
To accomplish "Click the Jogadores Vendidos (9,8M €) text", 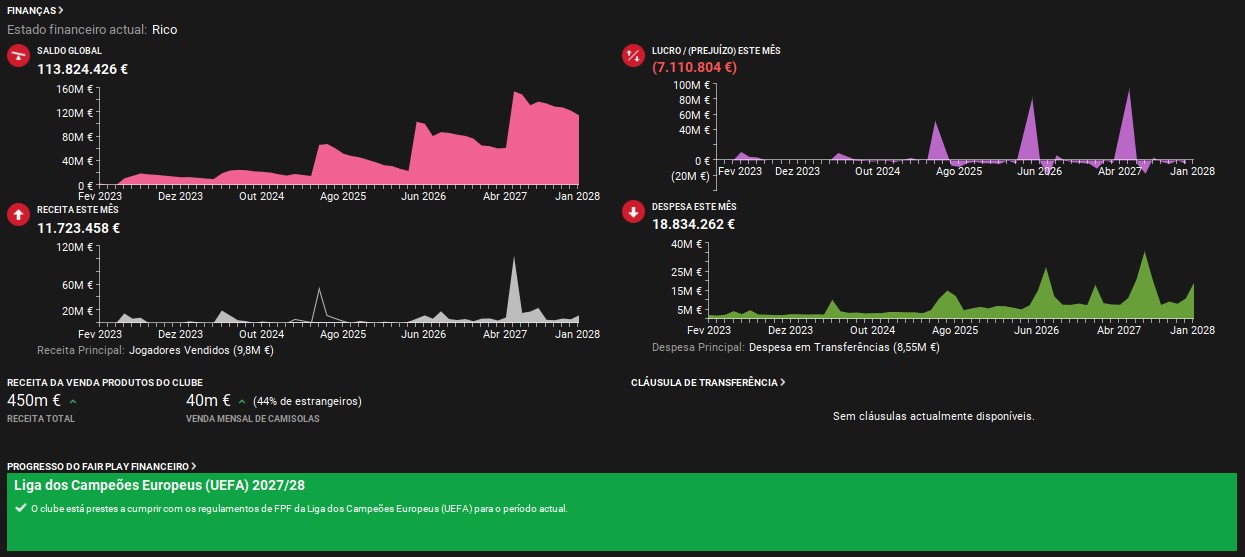I will click(x=202, y=351).
